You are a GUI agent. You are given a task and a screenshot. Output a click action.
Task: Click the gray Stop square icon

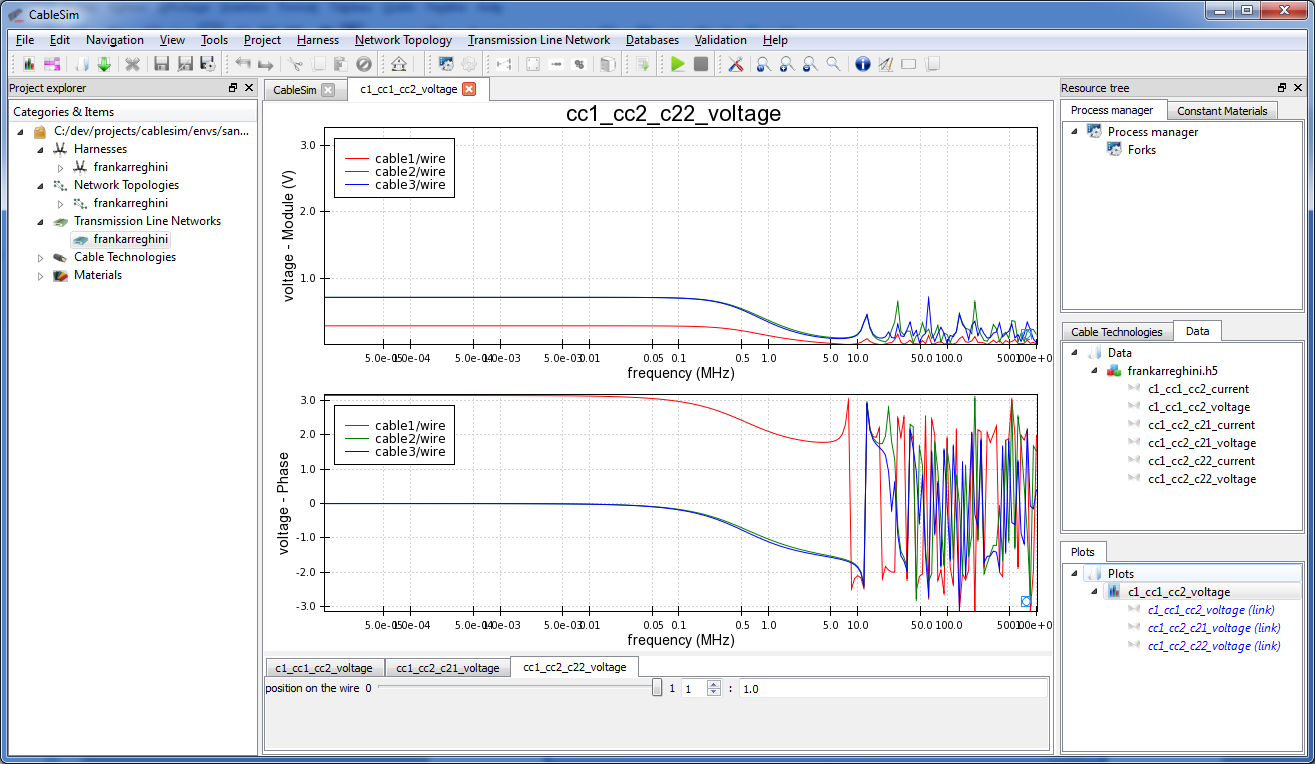pyautogui.click(x=701, y=64)
